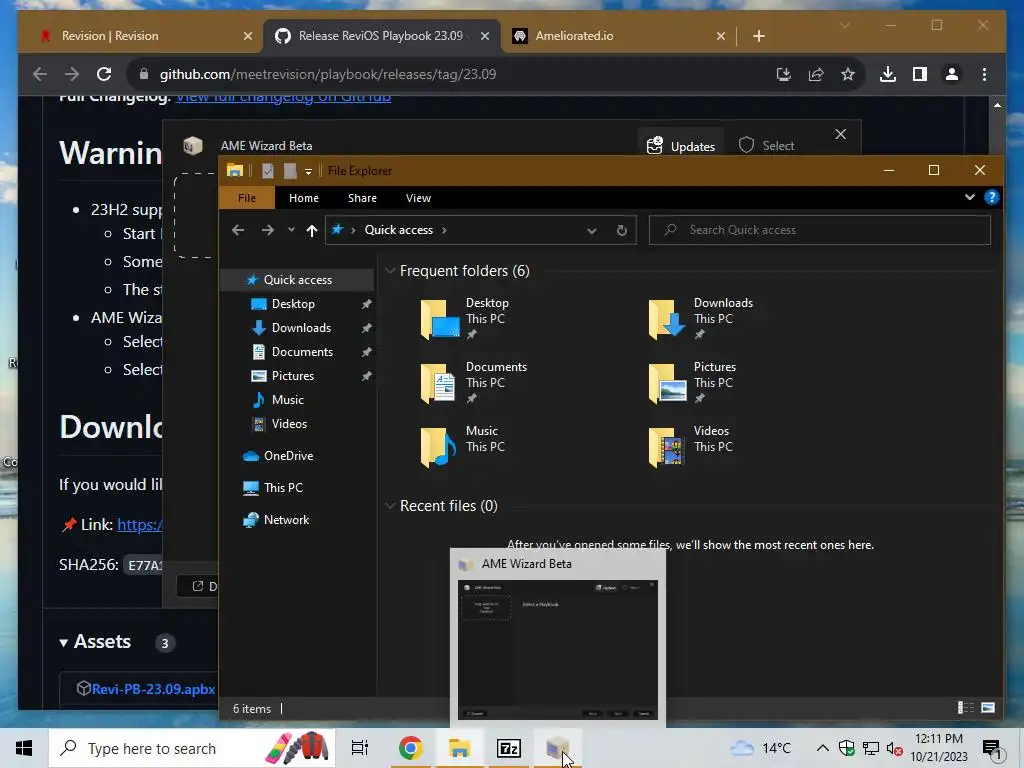Open Chrome downloads icon in toolbar
The image size is (1024, 768).
pyautogui.click(x=888, y=74)
